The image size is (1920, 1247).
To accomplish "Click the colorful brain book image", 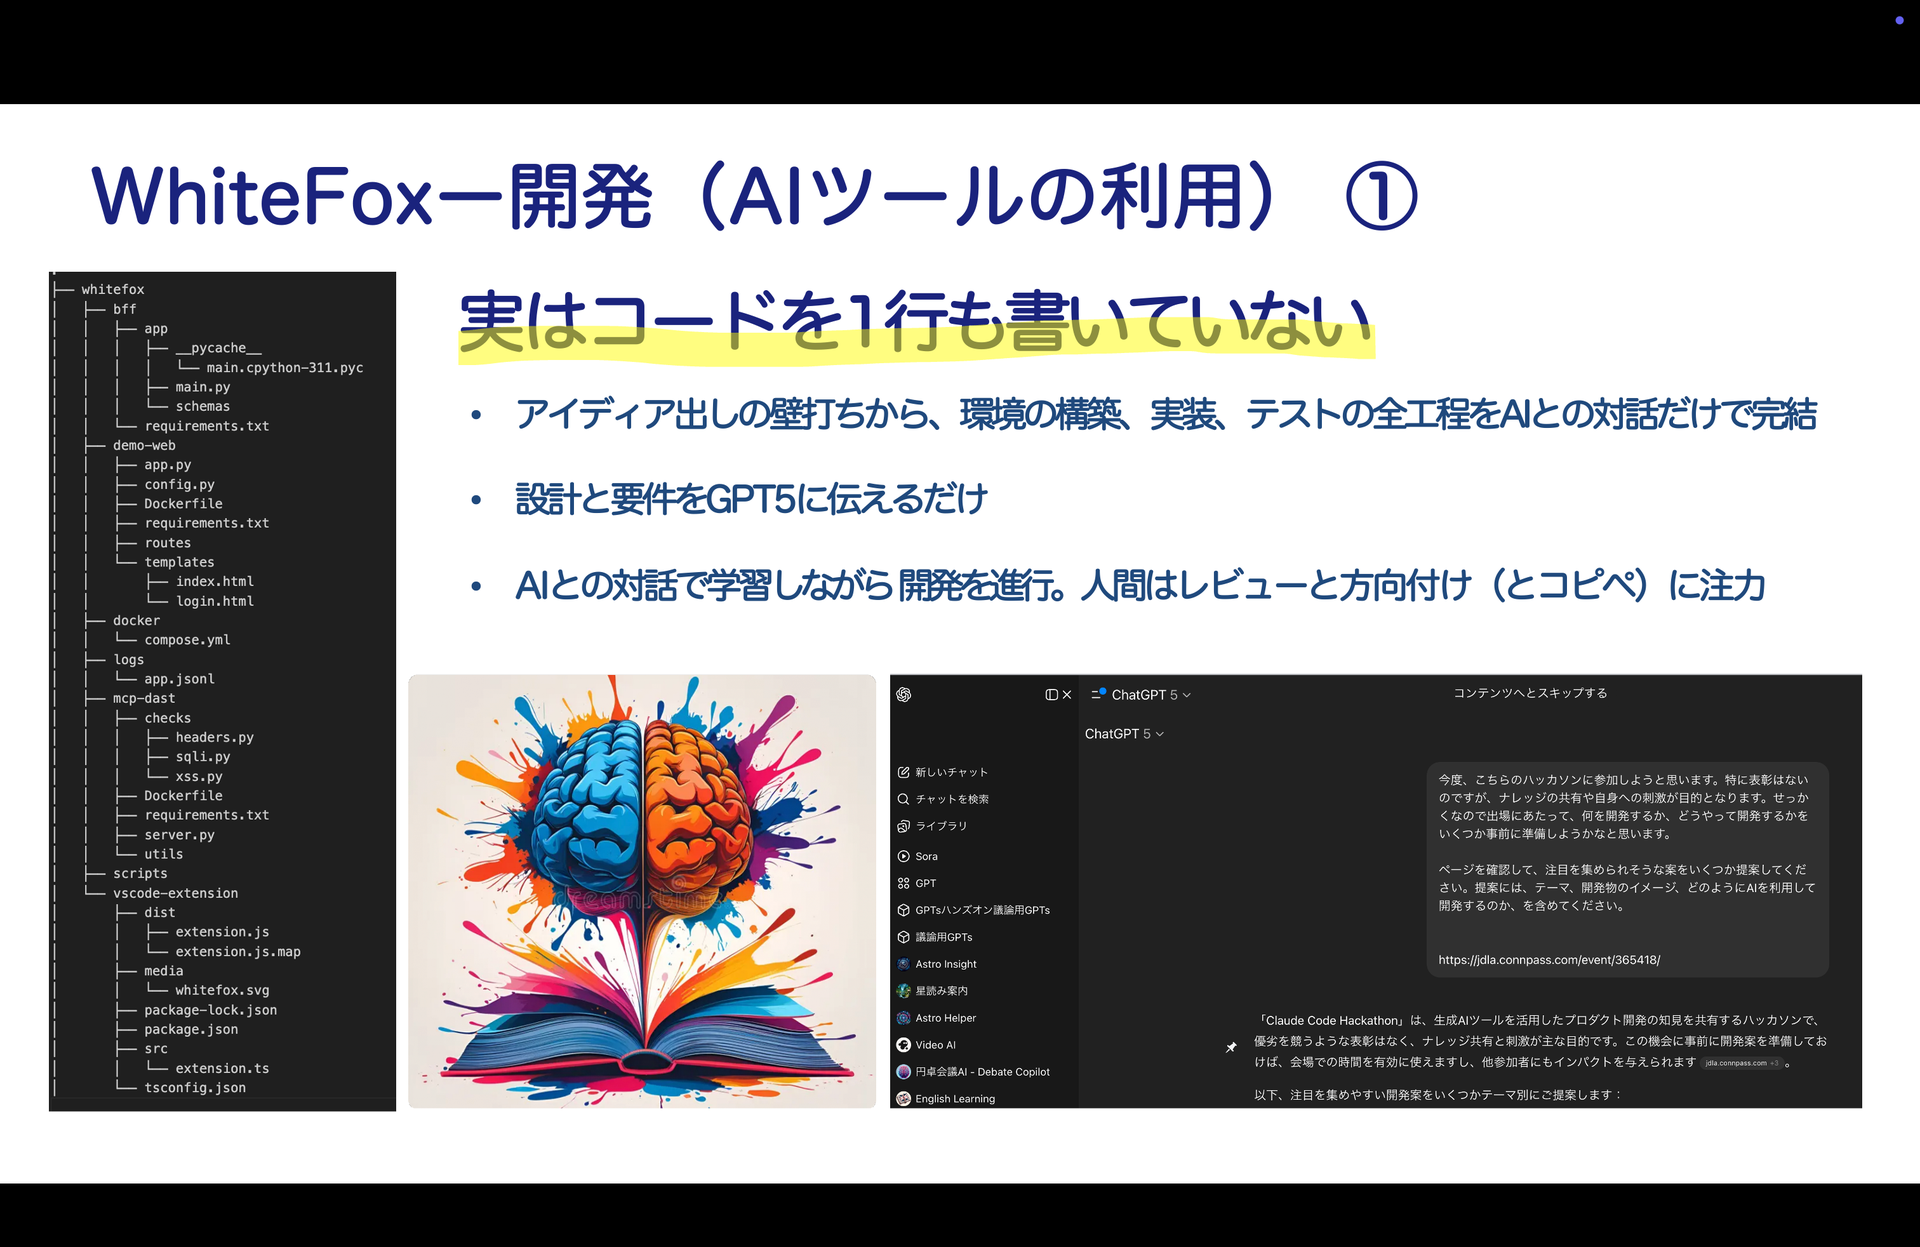I will (642, 891).
